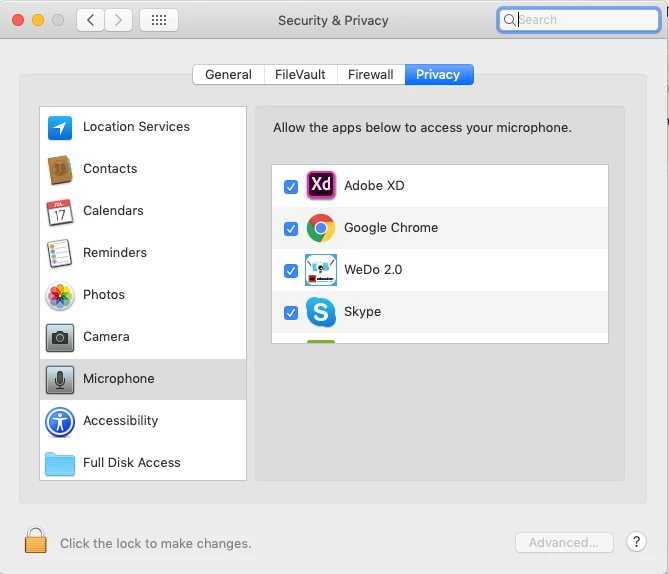Click the Skype app icon

[x=321, y=312]
